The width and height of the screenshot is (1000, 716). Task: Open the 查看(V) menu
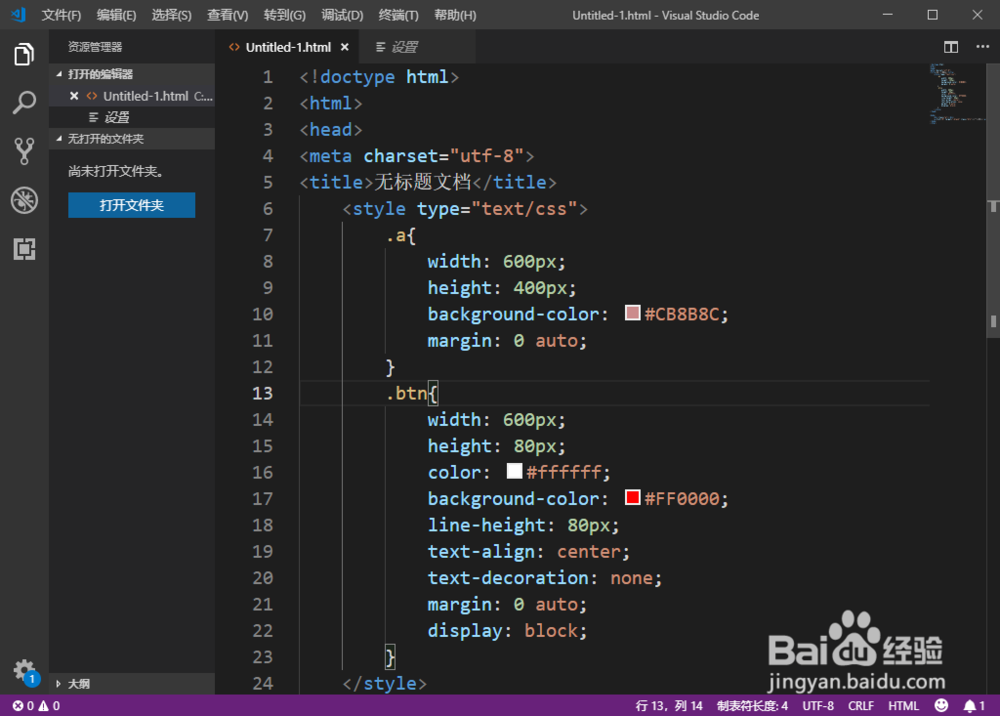click(228, 15)
